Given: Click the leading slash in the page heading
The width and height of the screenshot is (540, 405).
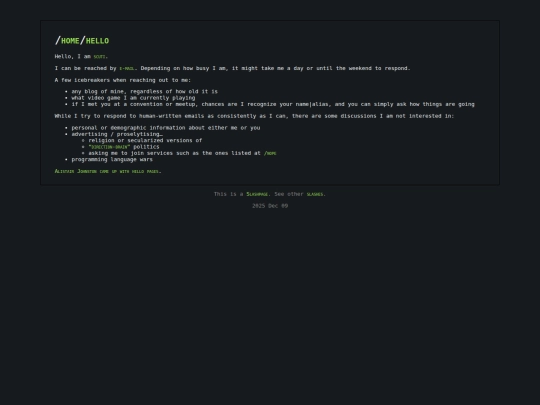Looking at the screenshot, I should coord(58,41).
